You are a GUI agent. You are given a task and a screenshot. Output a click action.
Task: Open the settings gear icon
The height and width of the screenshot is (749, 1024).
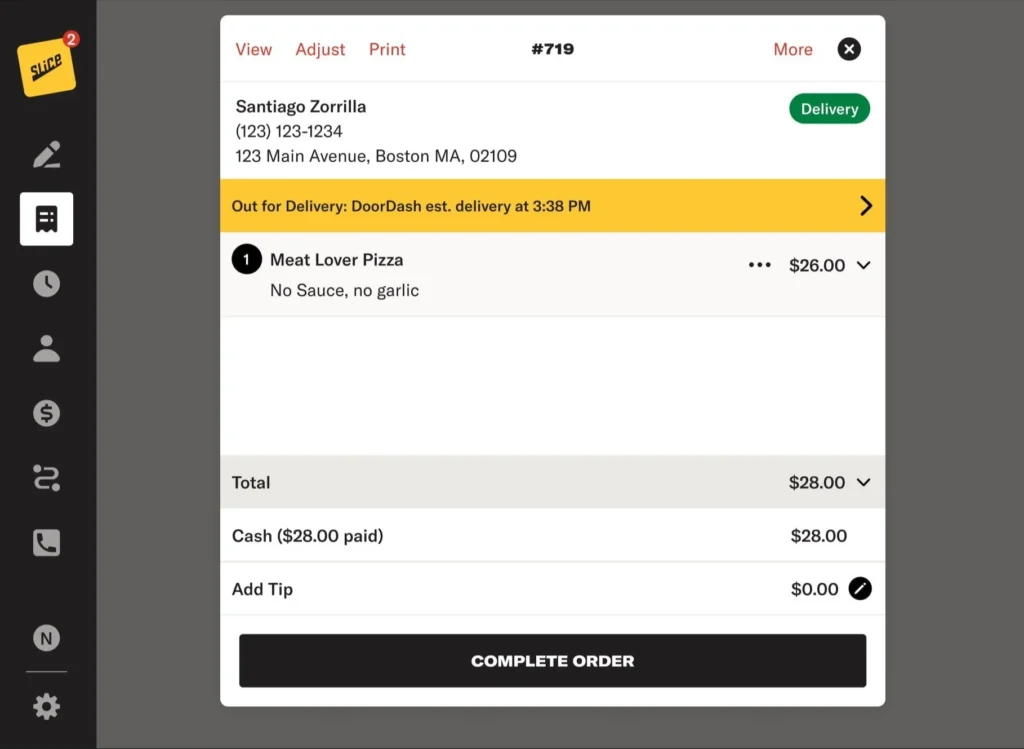pos(46,707)
